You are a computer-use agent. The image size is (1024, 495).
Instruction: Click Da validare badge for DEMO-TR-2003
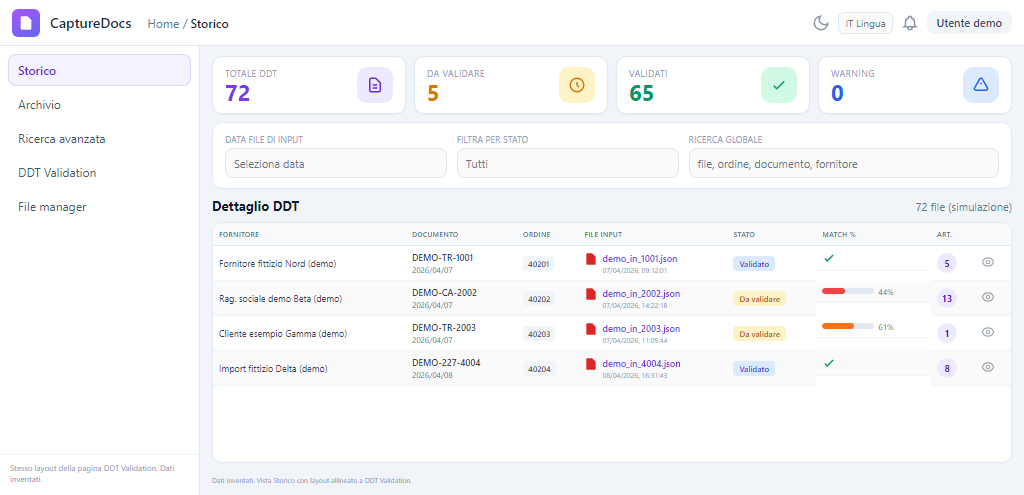[759, 334]
